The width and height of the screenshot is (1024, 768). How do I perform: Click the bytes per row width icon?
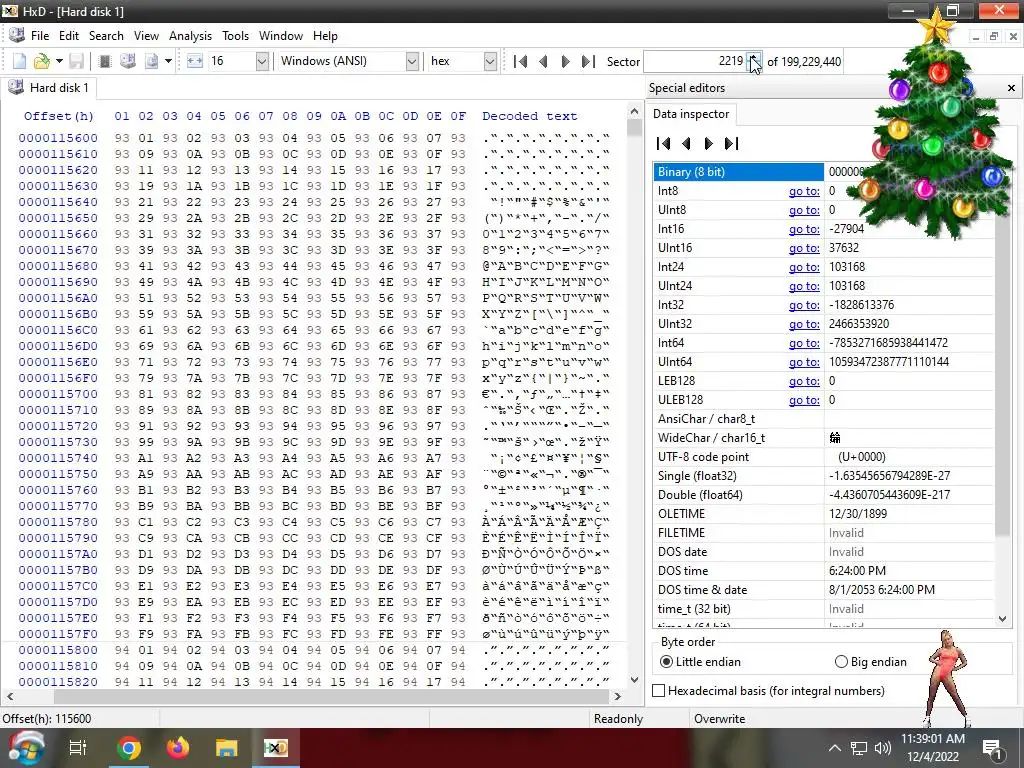(x=195, y=61)
